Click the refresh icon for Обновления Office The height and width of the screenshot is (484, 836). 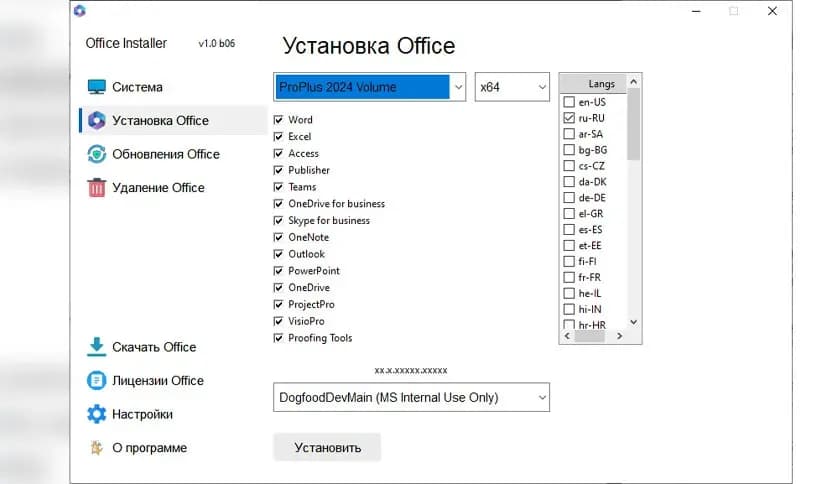(x=96, y=154)
